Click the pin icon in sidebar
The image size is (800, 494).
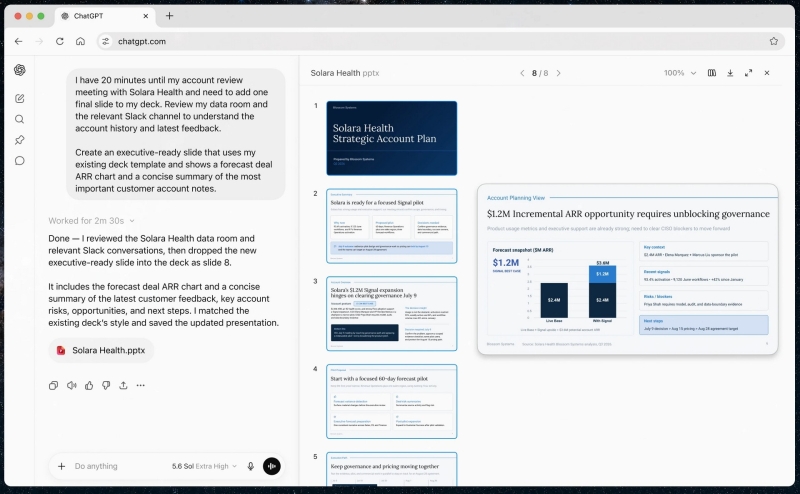pyautogui.click(x=19, y=140)
